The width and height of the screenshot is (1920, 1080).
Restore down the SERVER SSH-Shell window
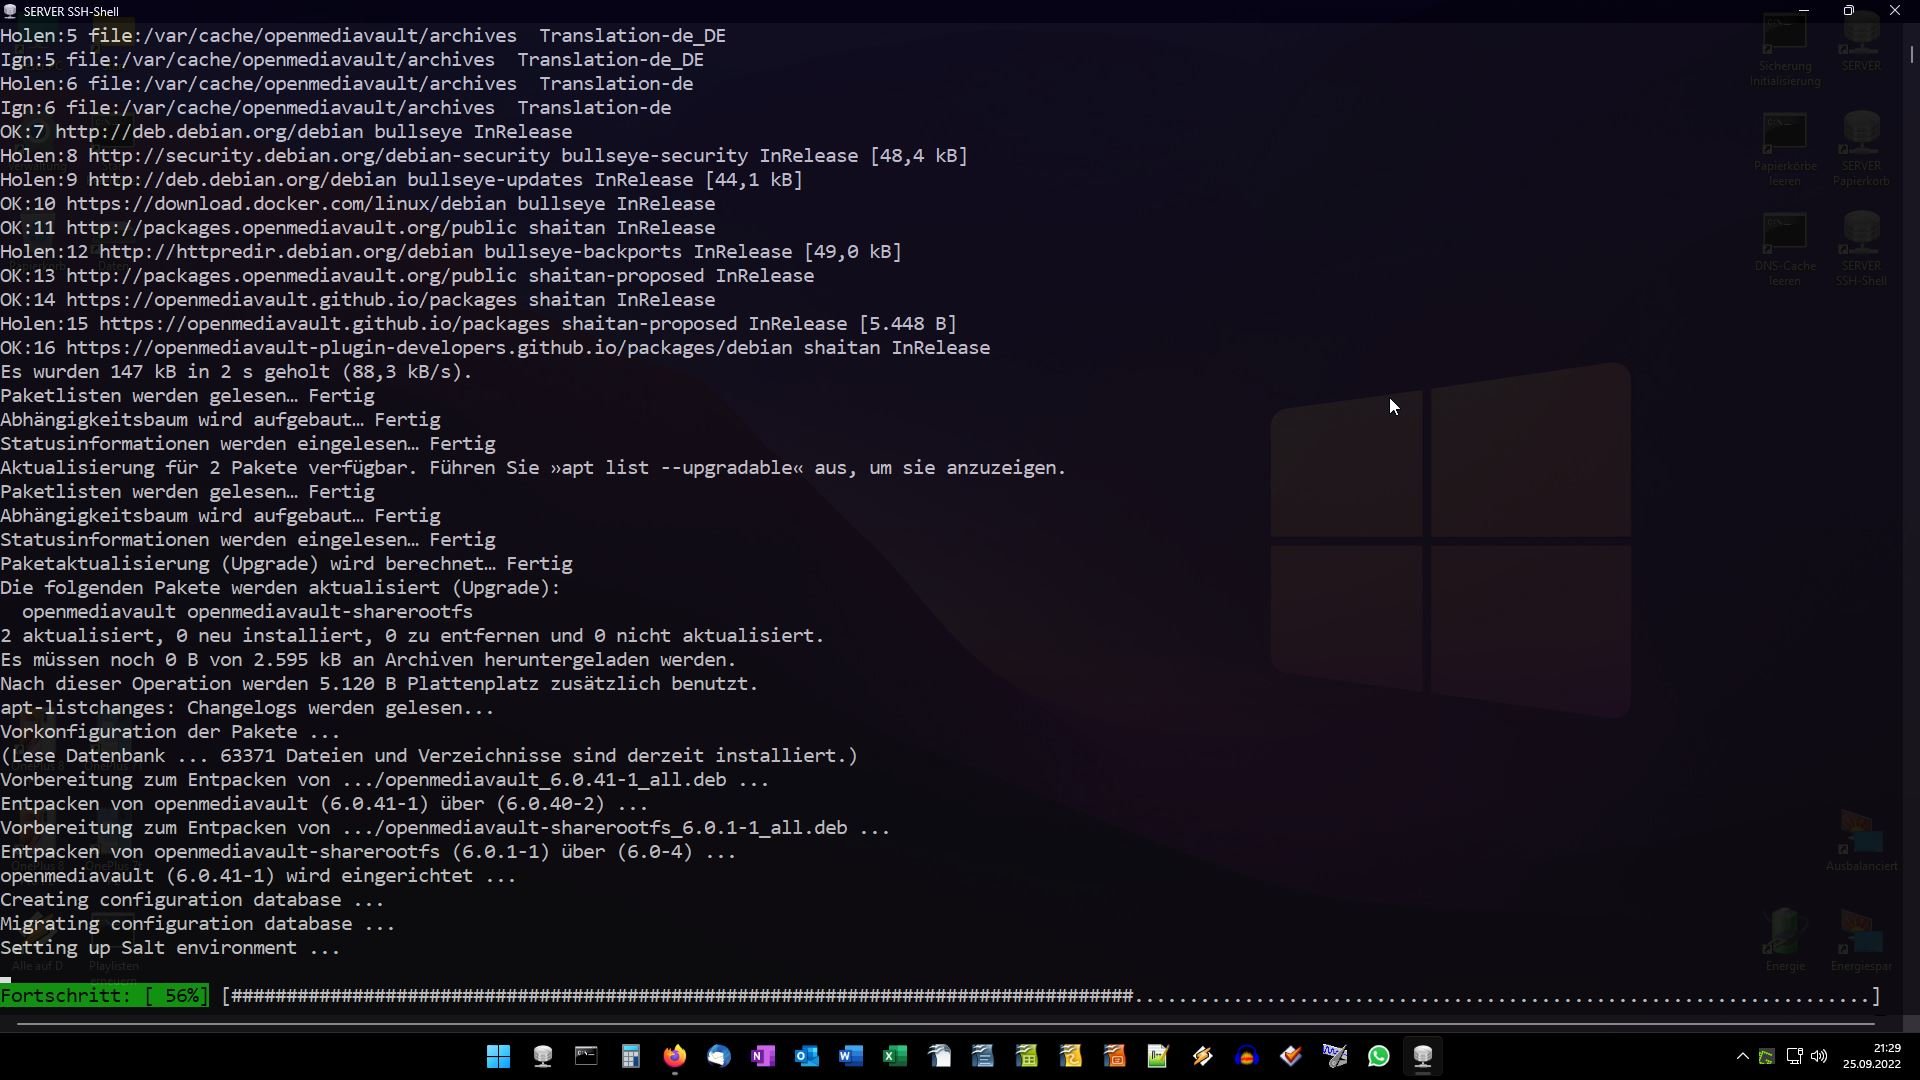click(1849, 10)
